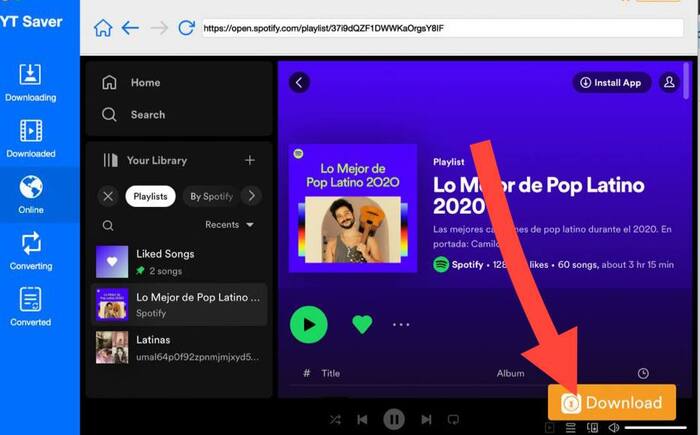Screen dimensions: 700x435
Task: Select the Online globe tab
Action: pos(30,195)
